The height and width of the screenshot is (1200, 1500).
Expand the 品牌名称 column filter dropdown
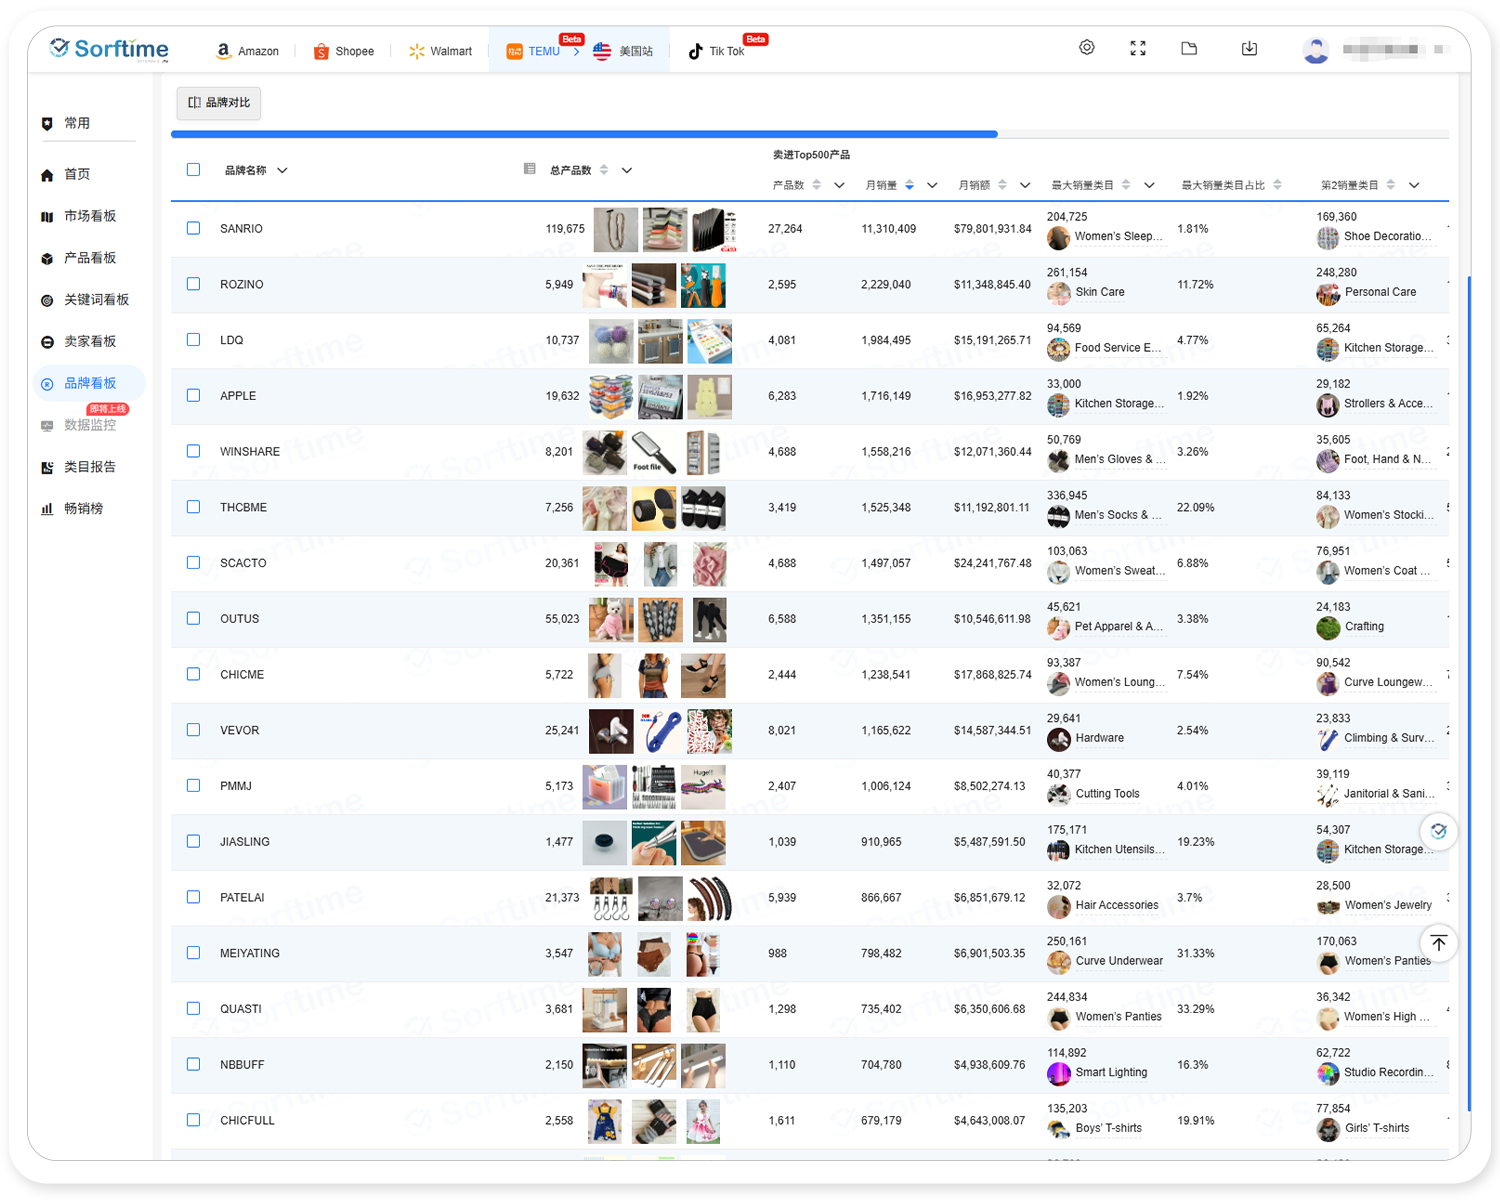pos(282,171)
